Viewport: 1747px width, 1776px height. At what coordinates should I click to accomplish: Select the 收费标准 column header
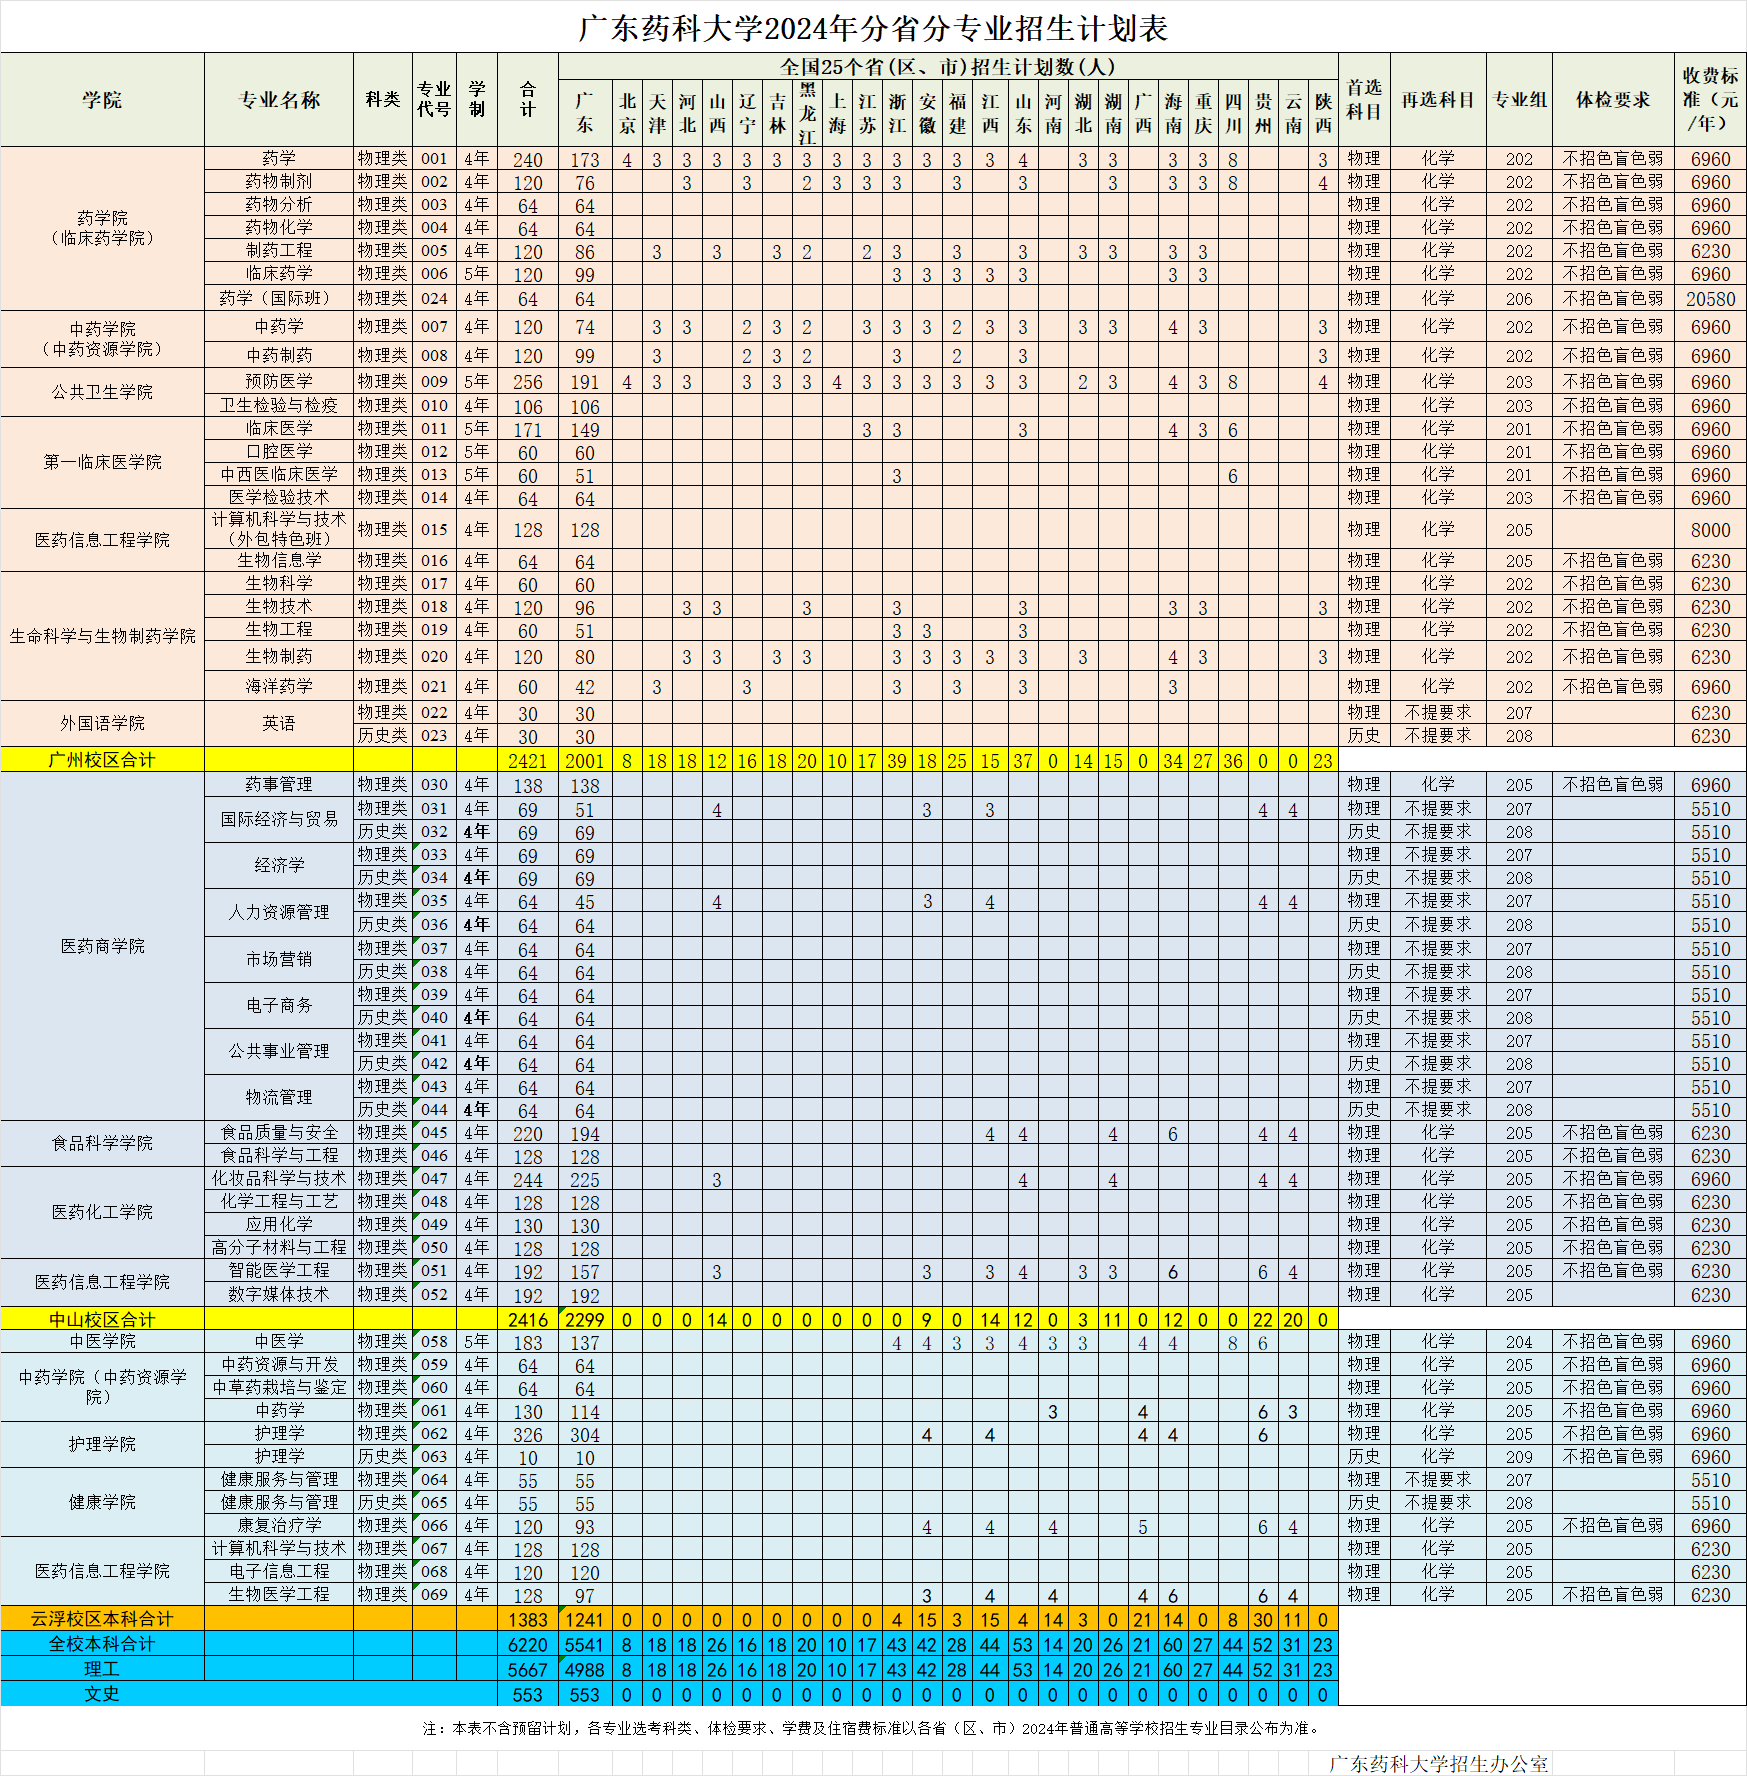click(x=1709, y=100)
